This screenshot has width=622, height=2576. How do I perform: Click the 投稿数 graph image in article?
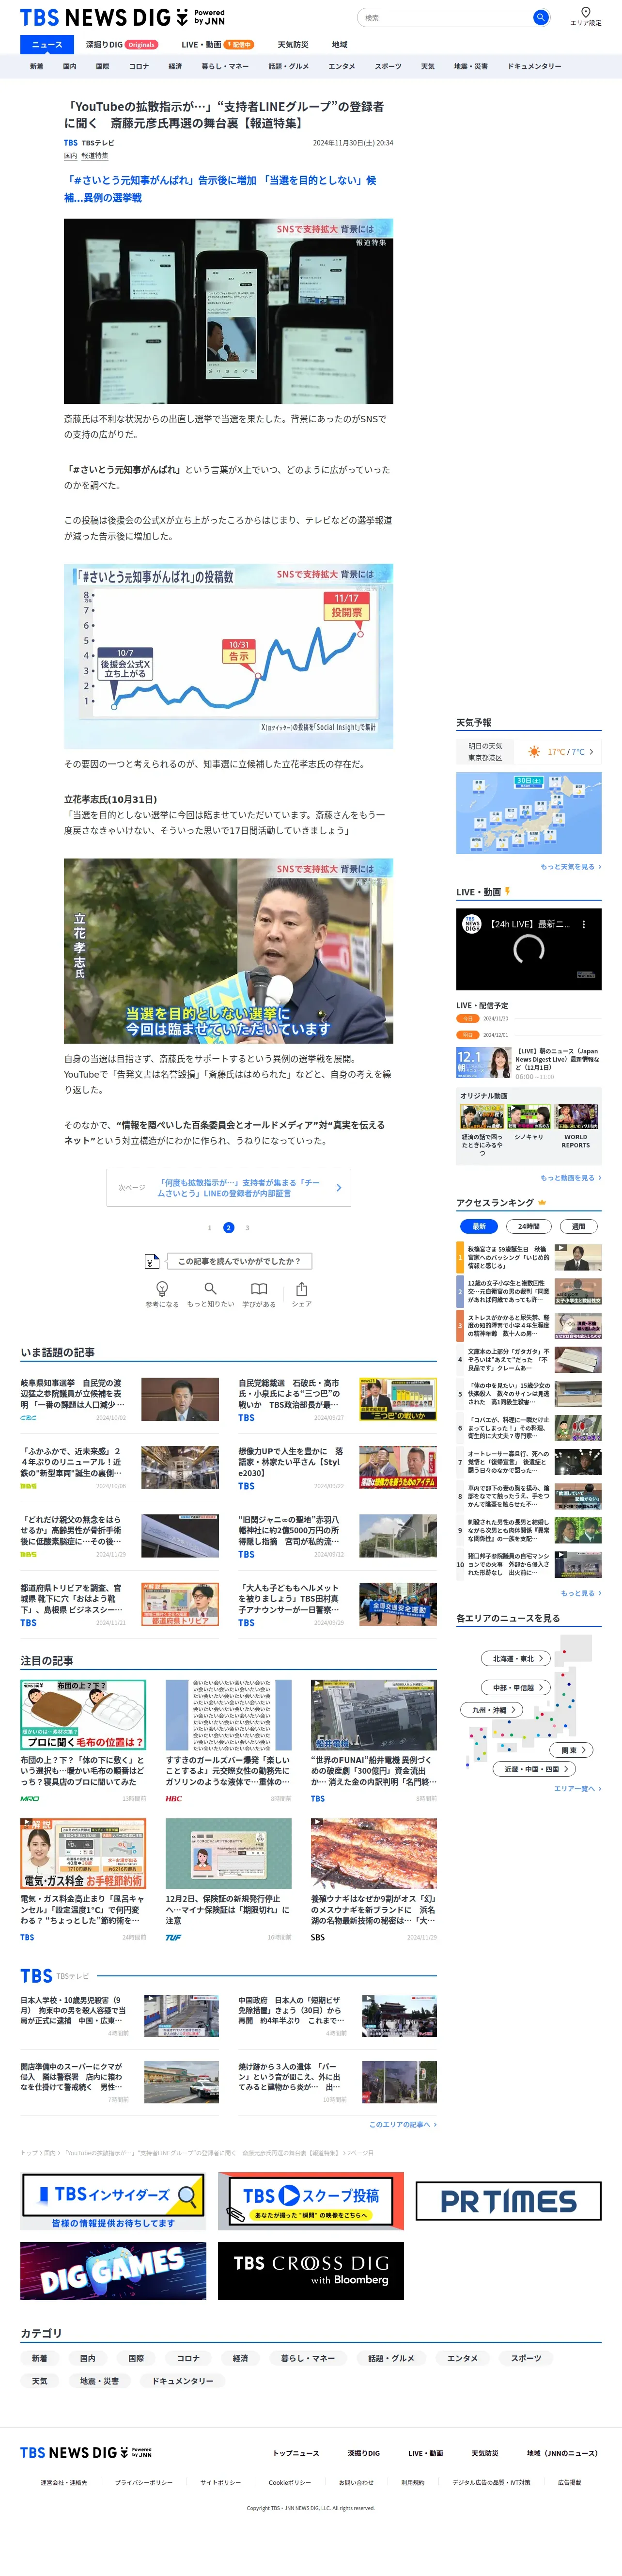pos(228,656)
